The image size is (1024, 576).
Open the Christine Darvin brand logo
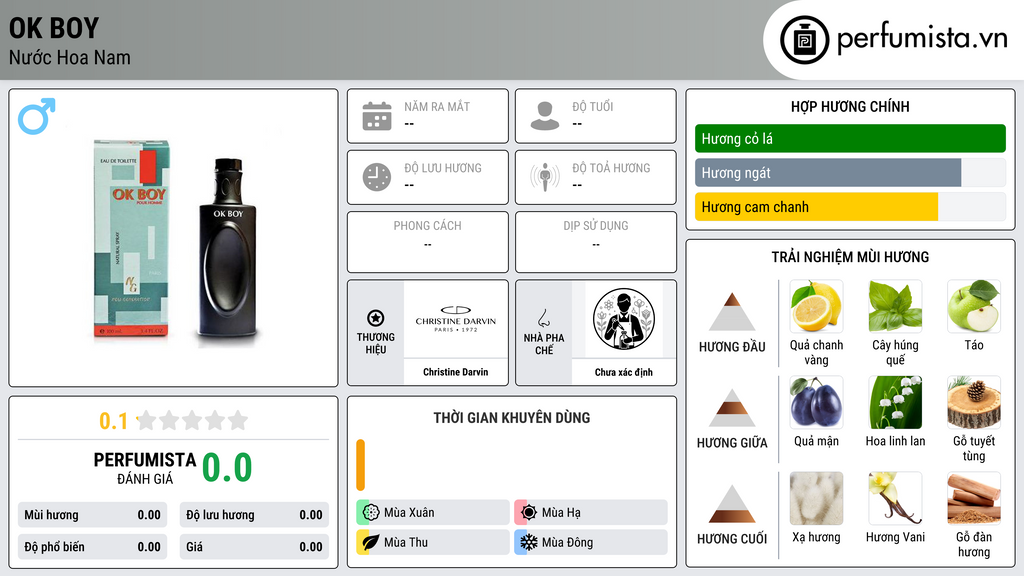click(456, 319)
